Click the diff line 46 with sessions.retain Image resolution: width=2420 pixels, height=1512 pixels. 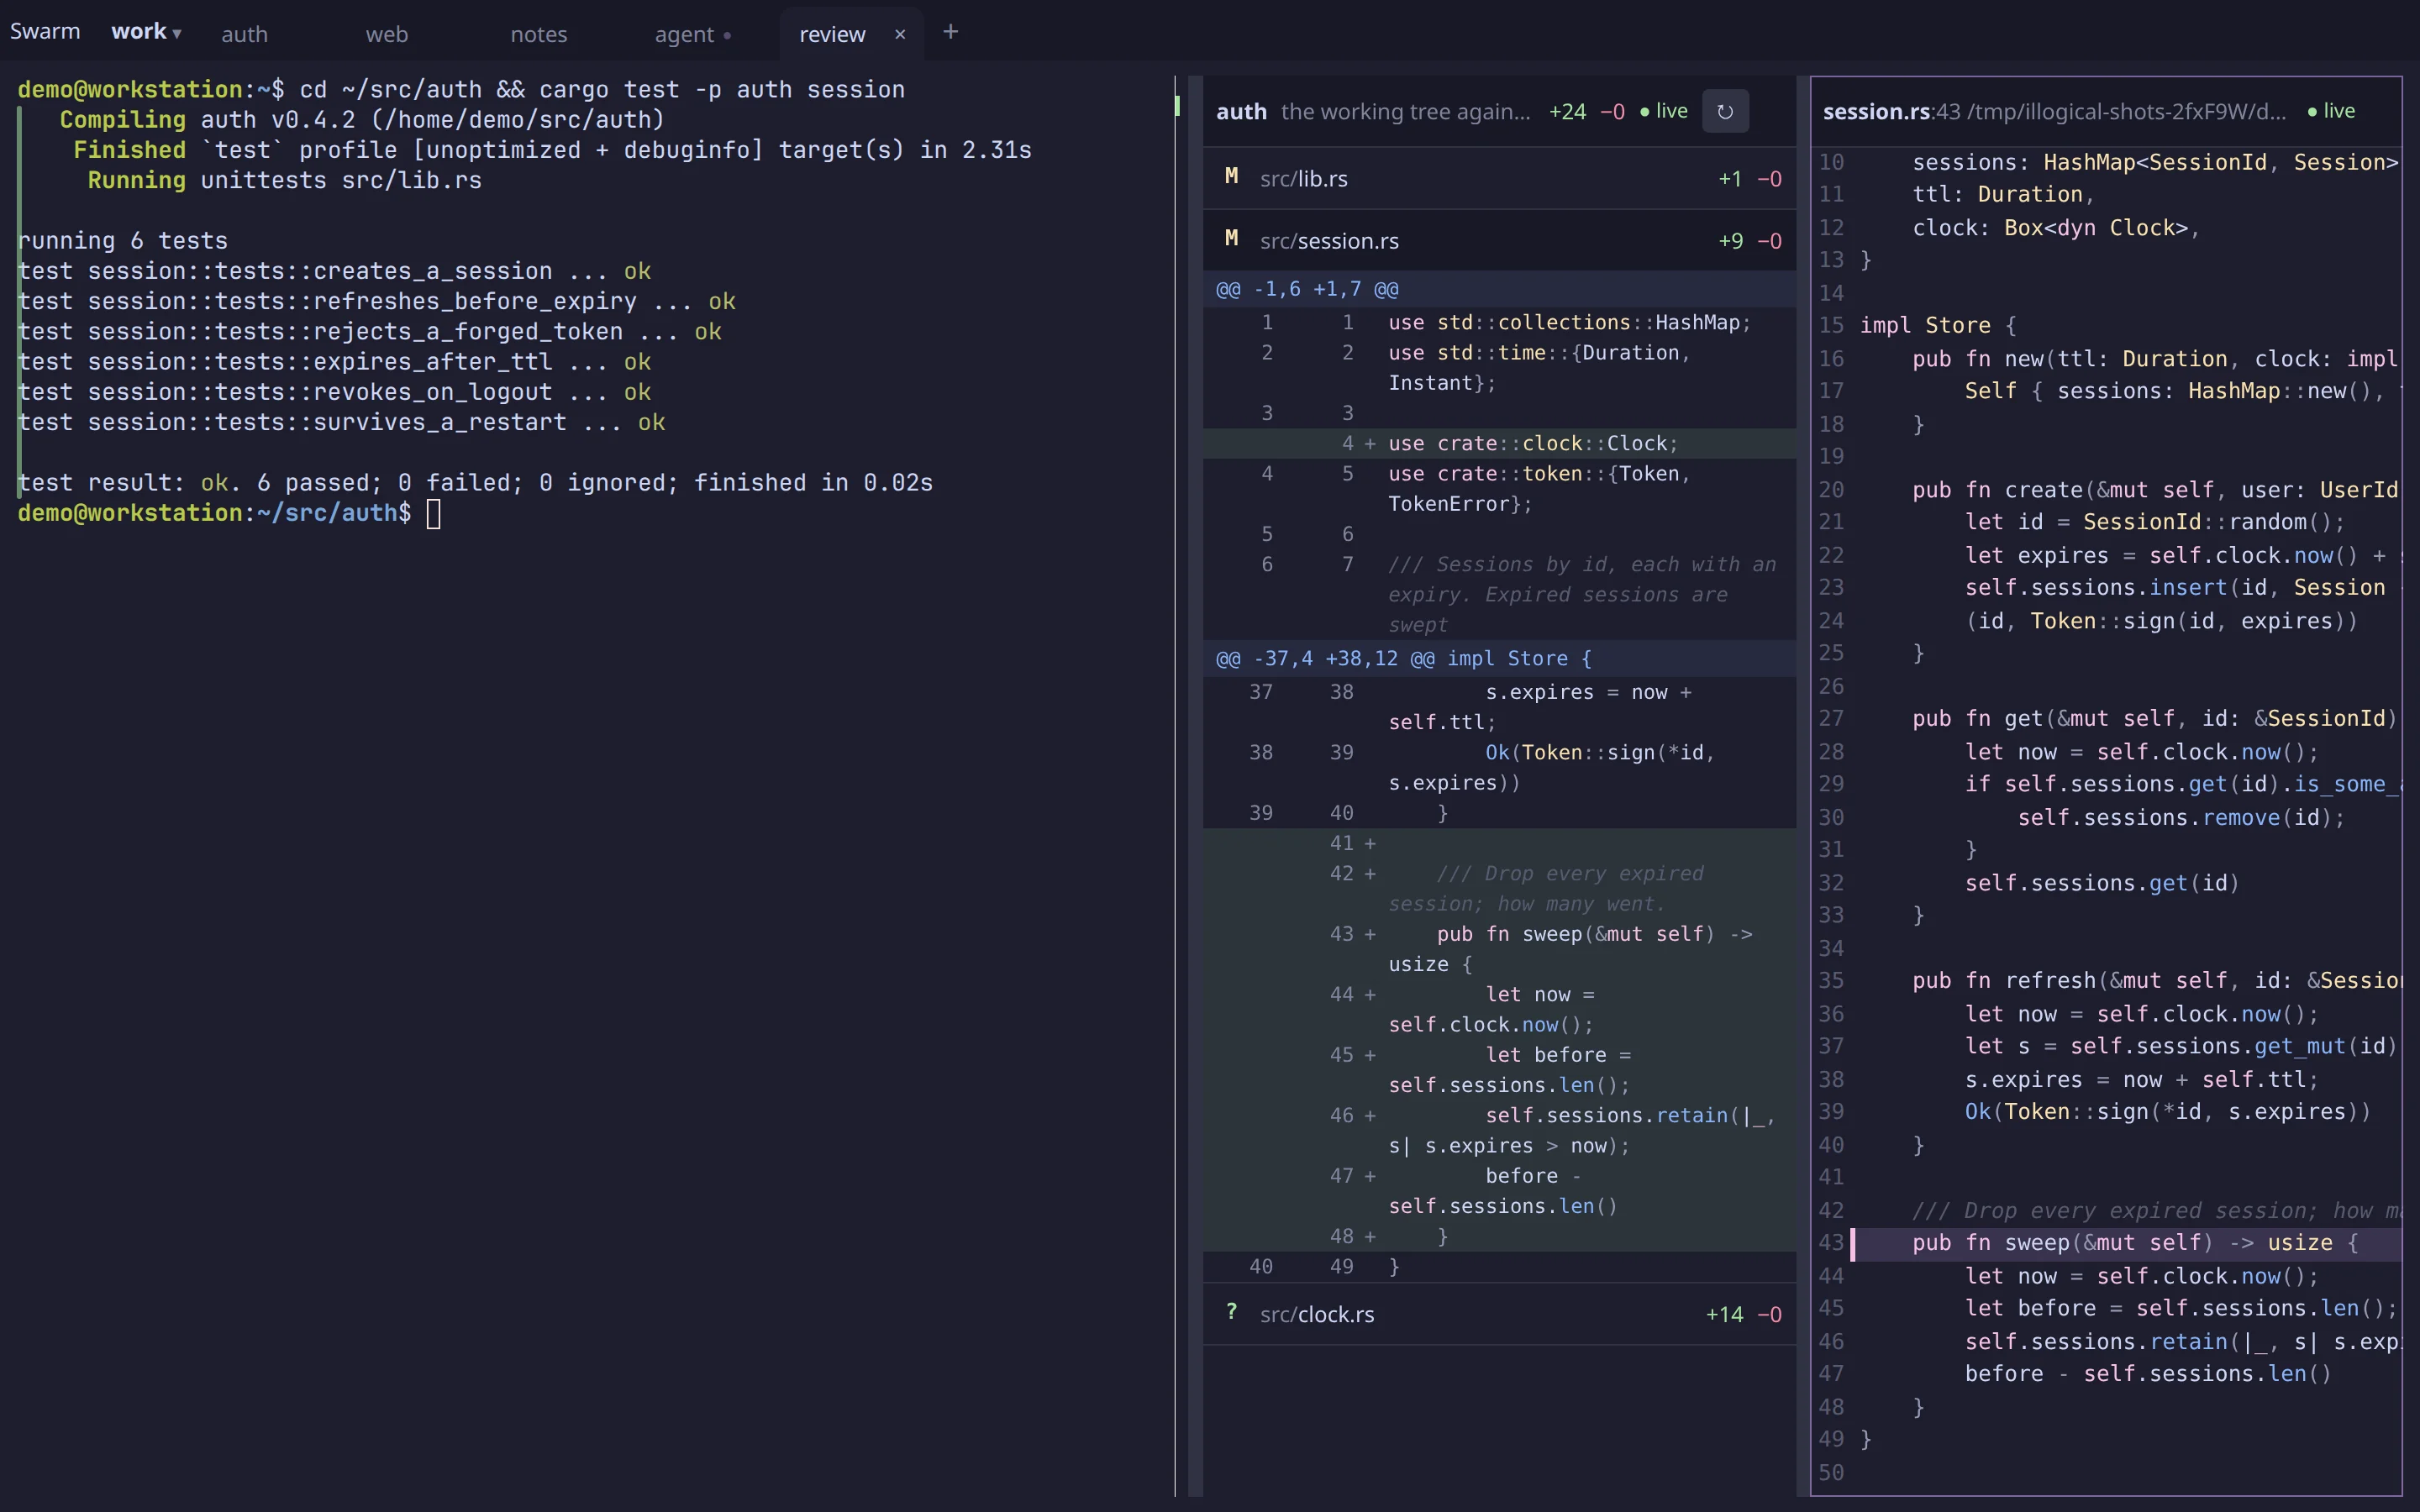coord(1499,1130)
